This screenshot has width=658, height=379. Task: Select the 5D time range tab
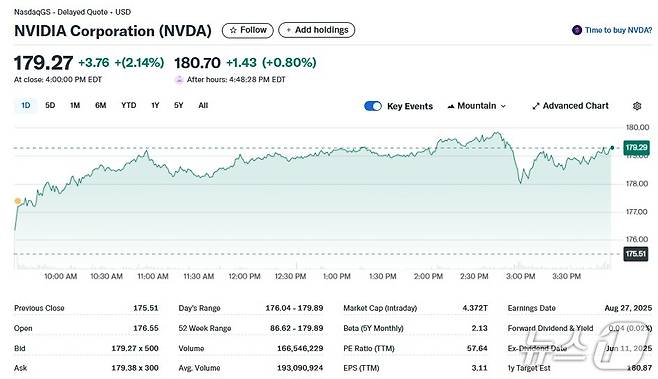(x=50, y=105)
